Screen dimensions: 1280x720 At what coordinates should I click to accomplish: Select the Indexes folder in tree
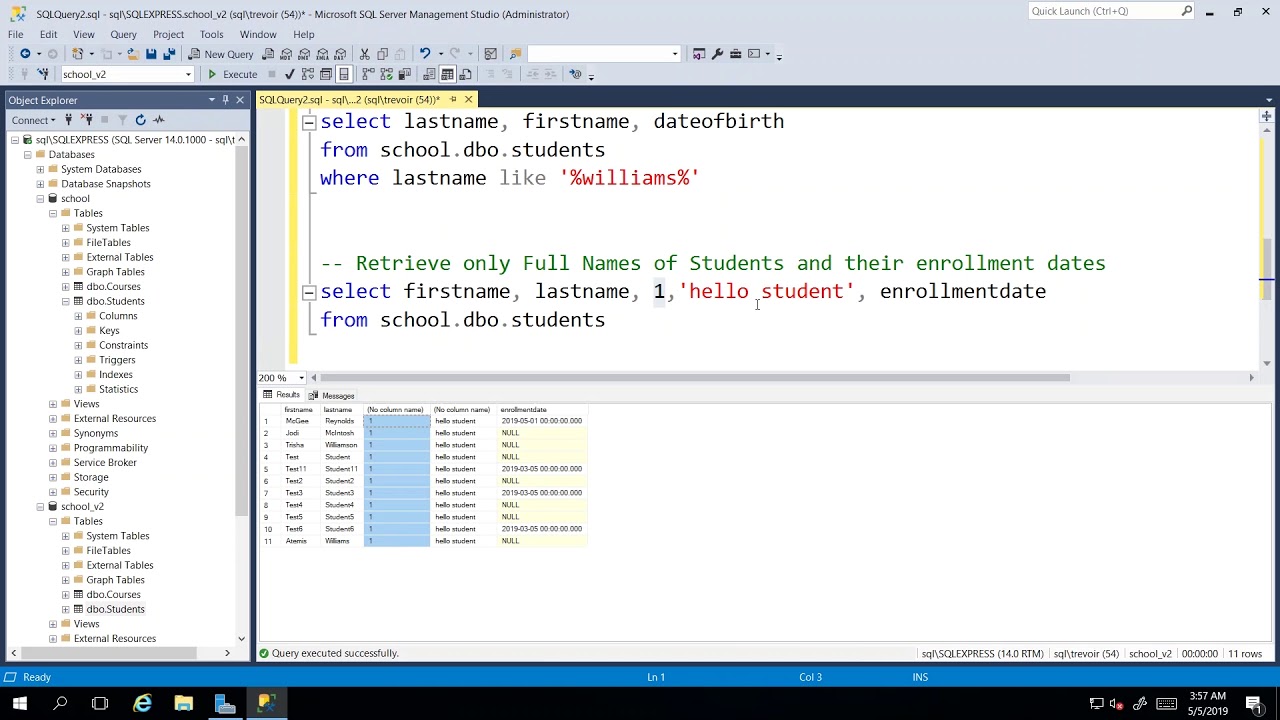[x=116, y=375]
